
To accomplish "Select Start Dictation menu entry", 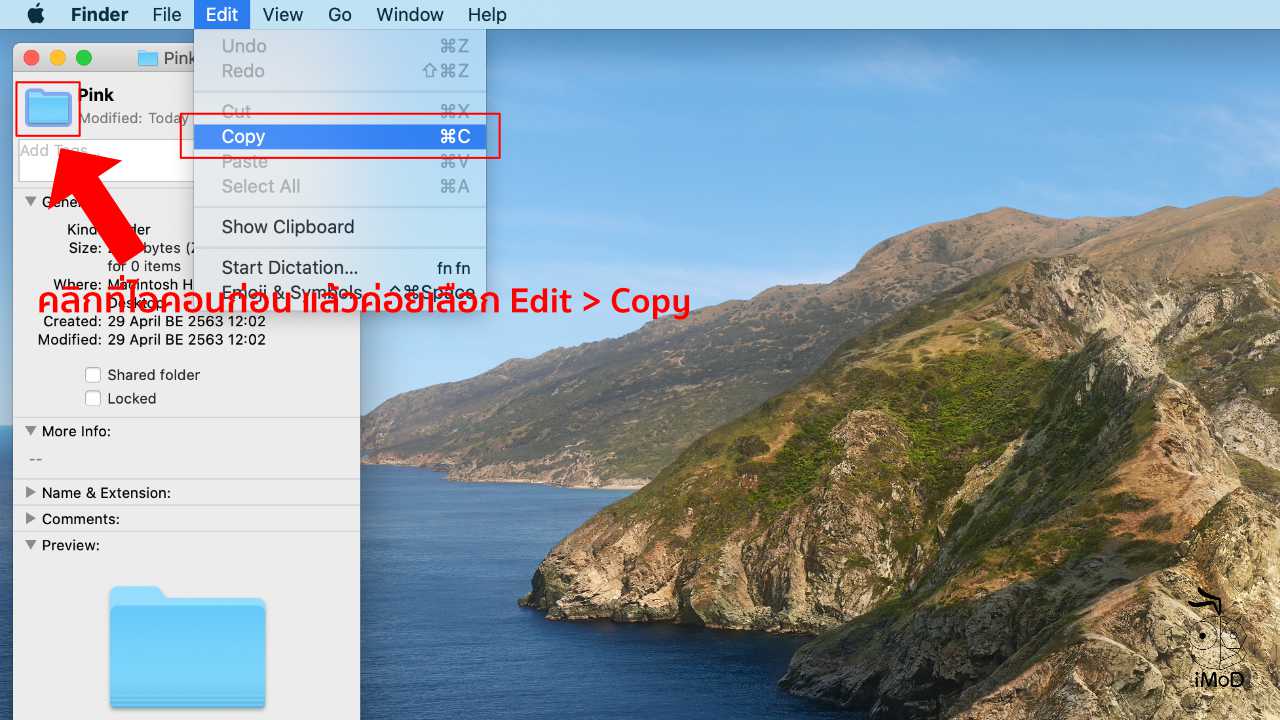I will (290, 268).
